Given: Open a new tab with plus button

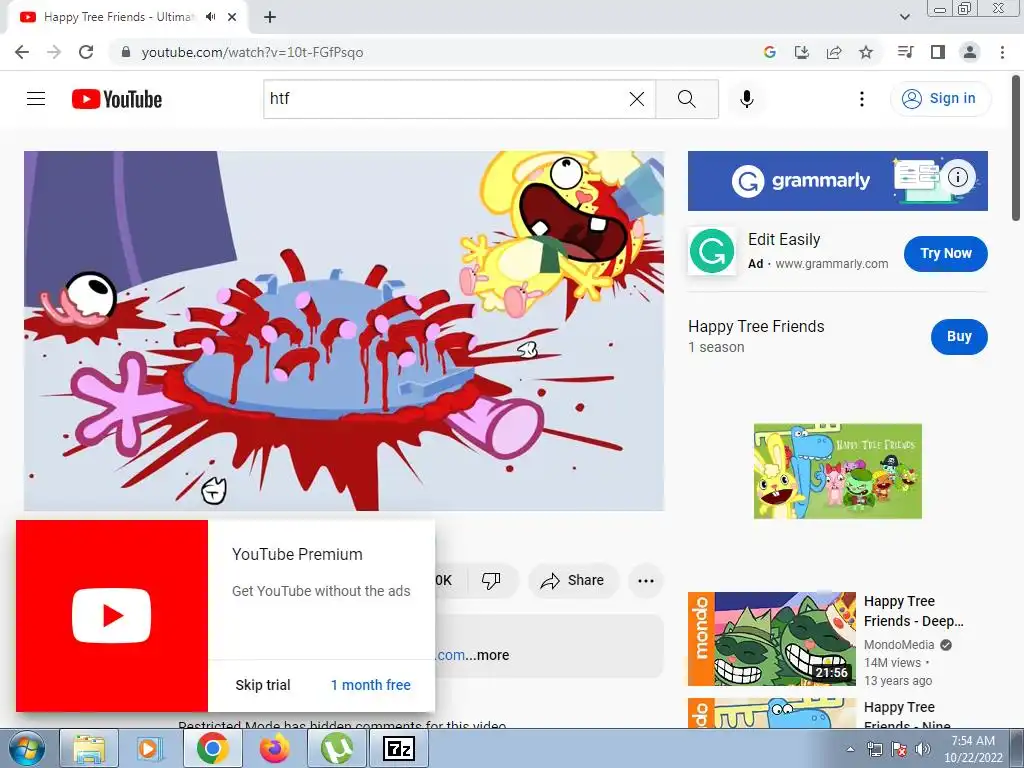Looking at the screenshot, I should click(x=270, y=17).
